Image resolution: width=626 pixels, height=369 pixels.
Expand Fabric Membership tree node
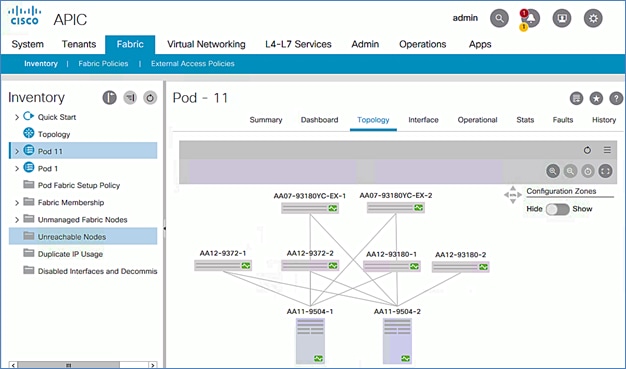(17, 203)
